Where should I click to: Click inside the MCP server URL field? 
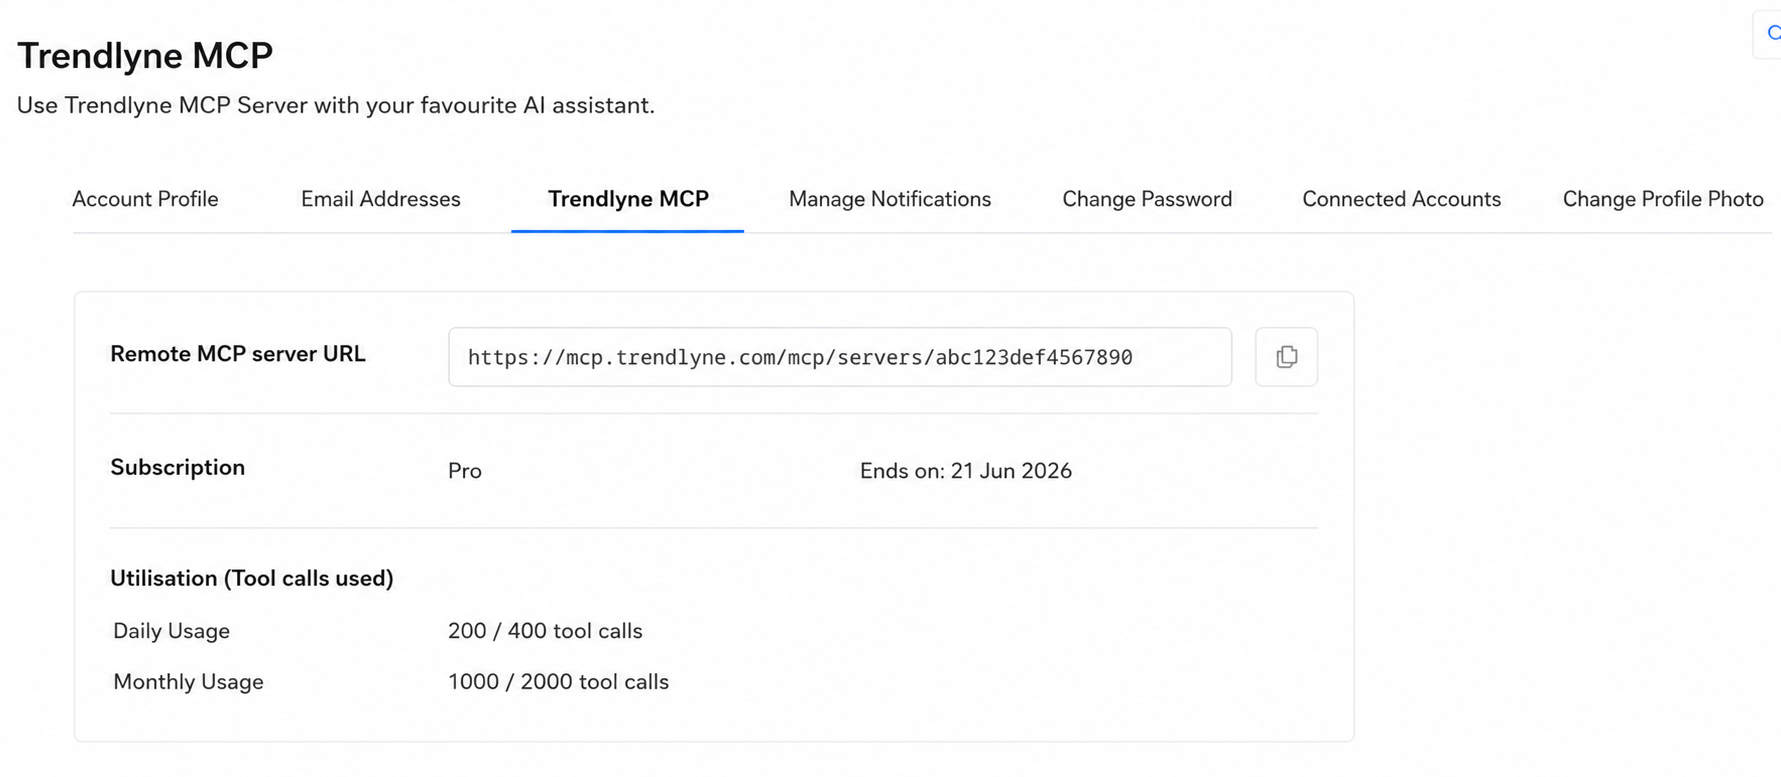click(840, 357)
